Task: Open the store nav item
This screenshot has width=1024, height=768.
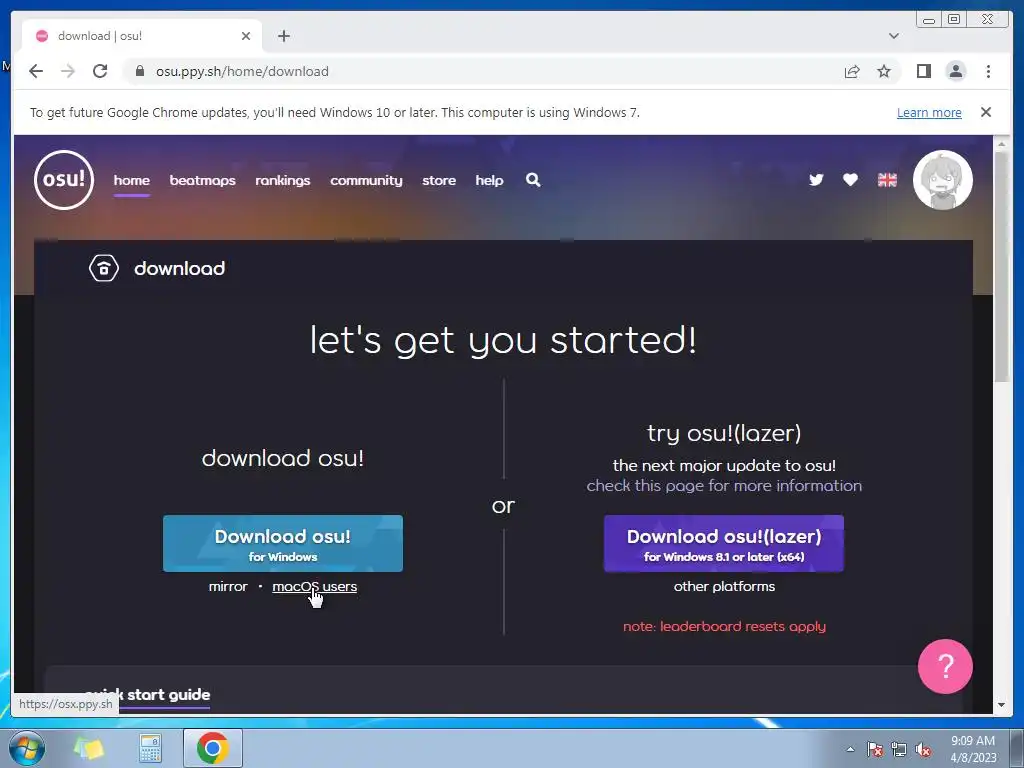Action: click(x=439, y=180)
